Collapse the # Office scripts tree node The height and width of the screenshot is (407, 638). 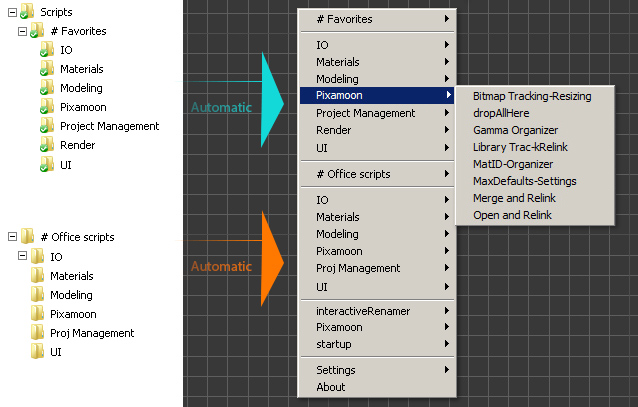(x=10, y=237)
